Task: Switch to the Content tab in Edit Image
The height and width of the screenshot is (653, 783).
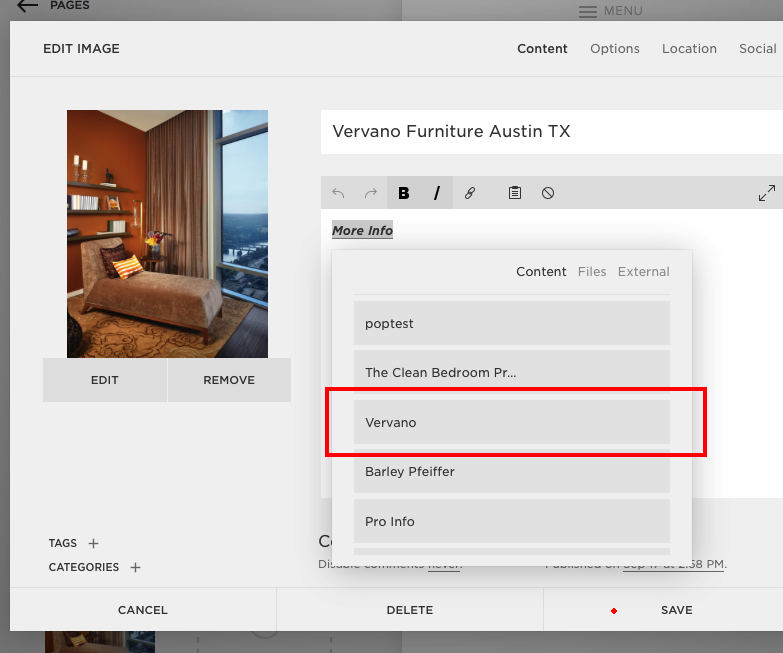Action: pos(542,48)
